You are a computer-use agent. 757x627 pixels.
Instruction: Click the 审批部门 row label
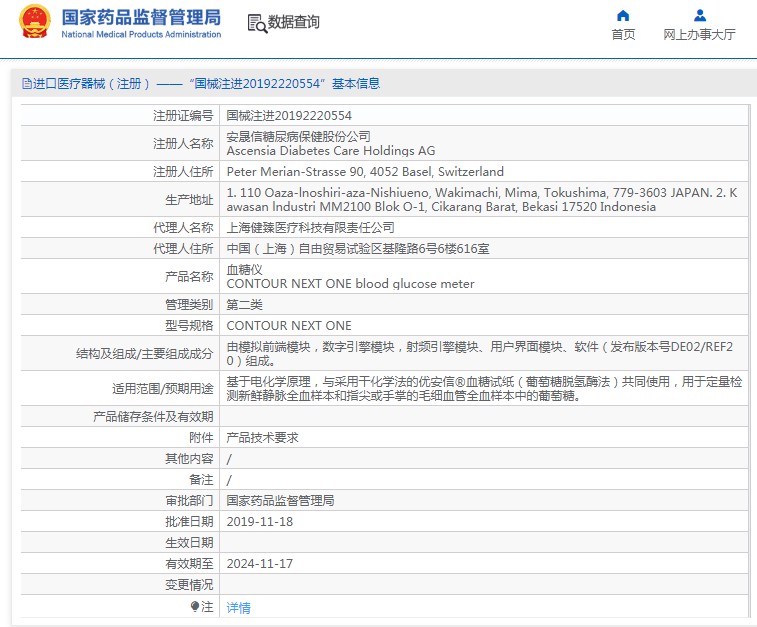(x=189, y=501)
